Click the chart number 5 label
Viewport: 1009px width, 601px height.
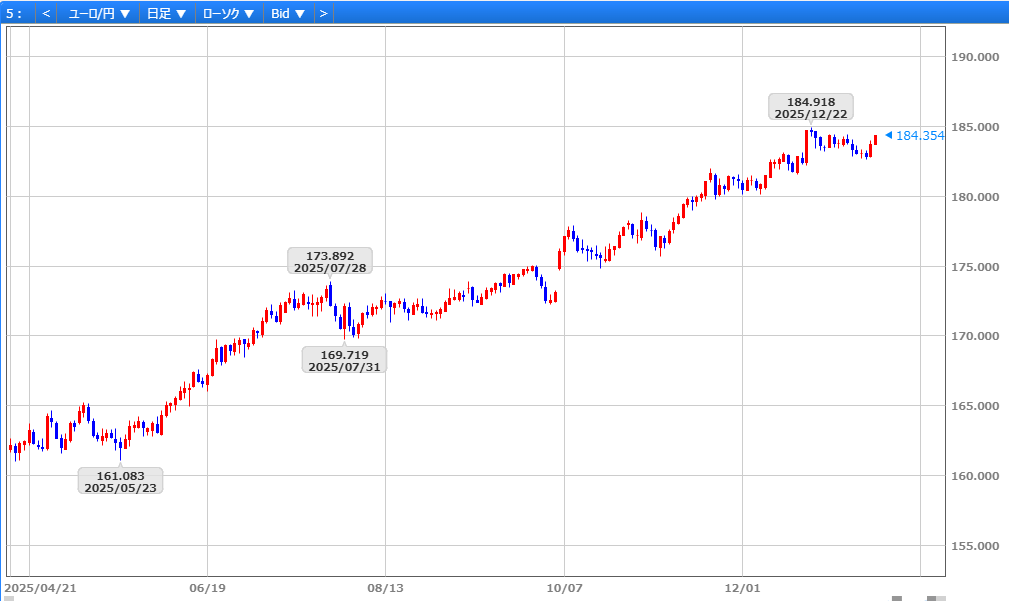point(13,14)
